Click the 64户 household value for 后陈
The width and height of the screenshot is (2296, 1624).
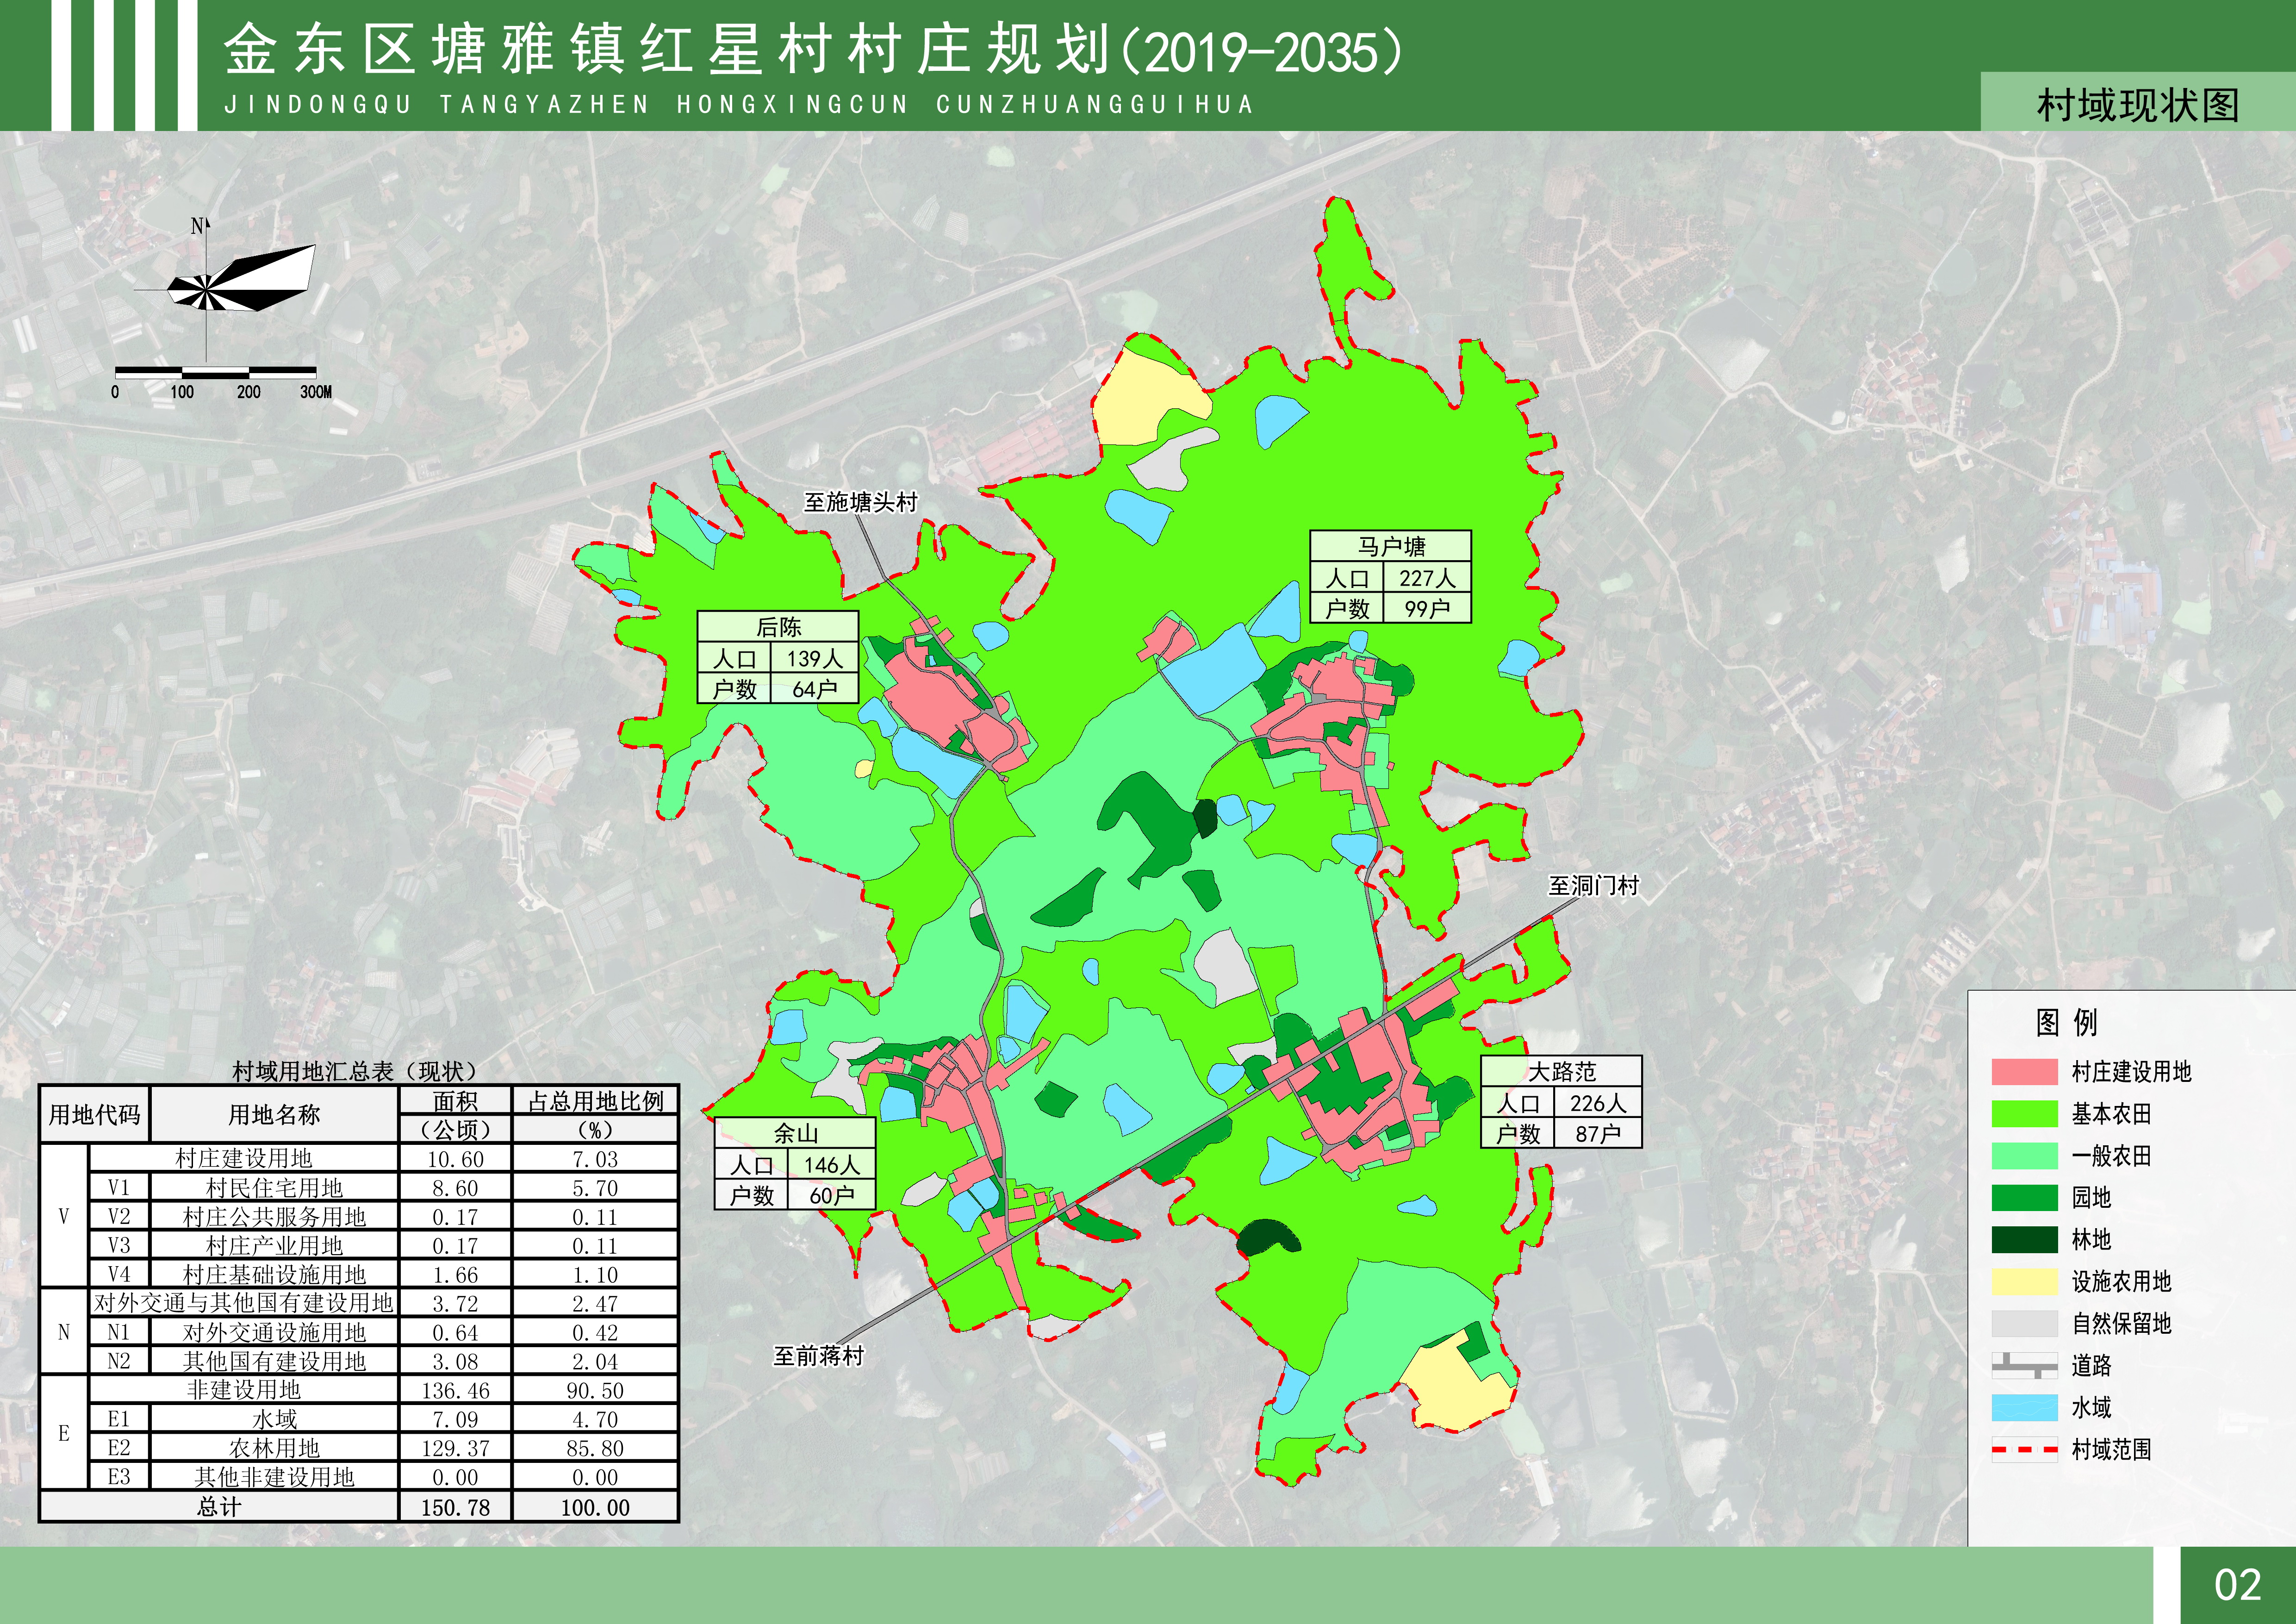click(814, 689)
